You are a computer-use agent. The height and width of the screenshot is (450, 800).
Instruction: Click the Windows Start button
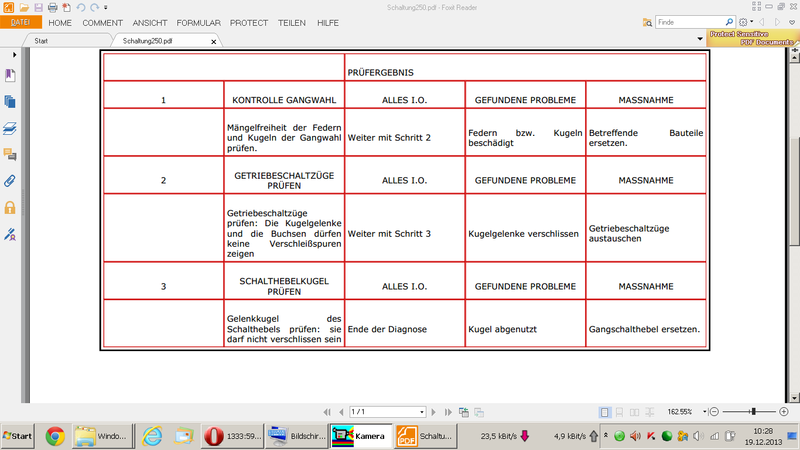click(x=18, y=436)
